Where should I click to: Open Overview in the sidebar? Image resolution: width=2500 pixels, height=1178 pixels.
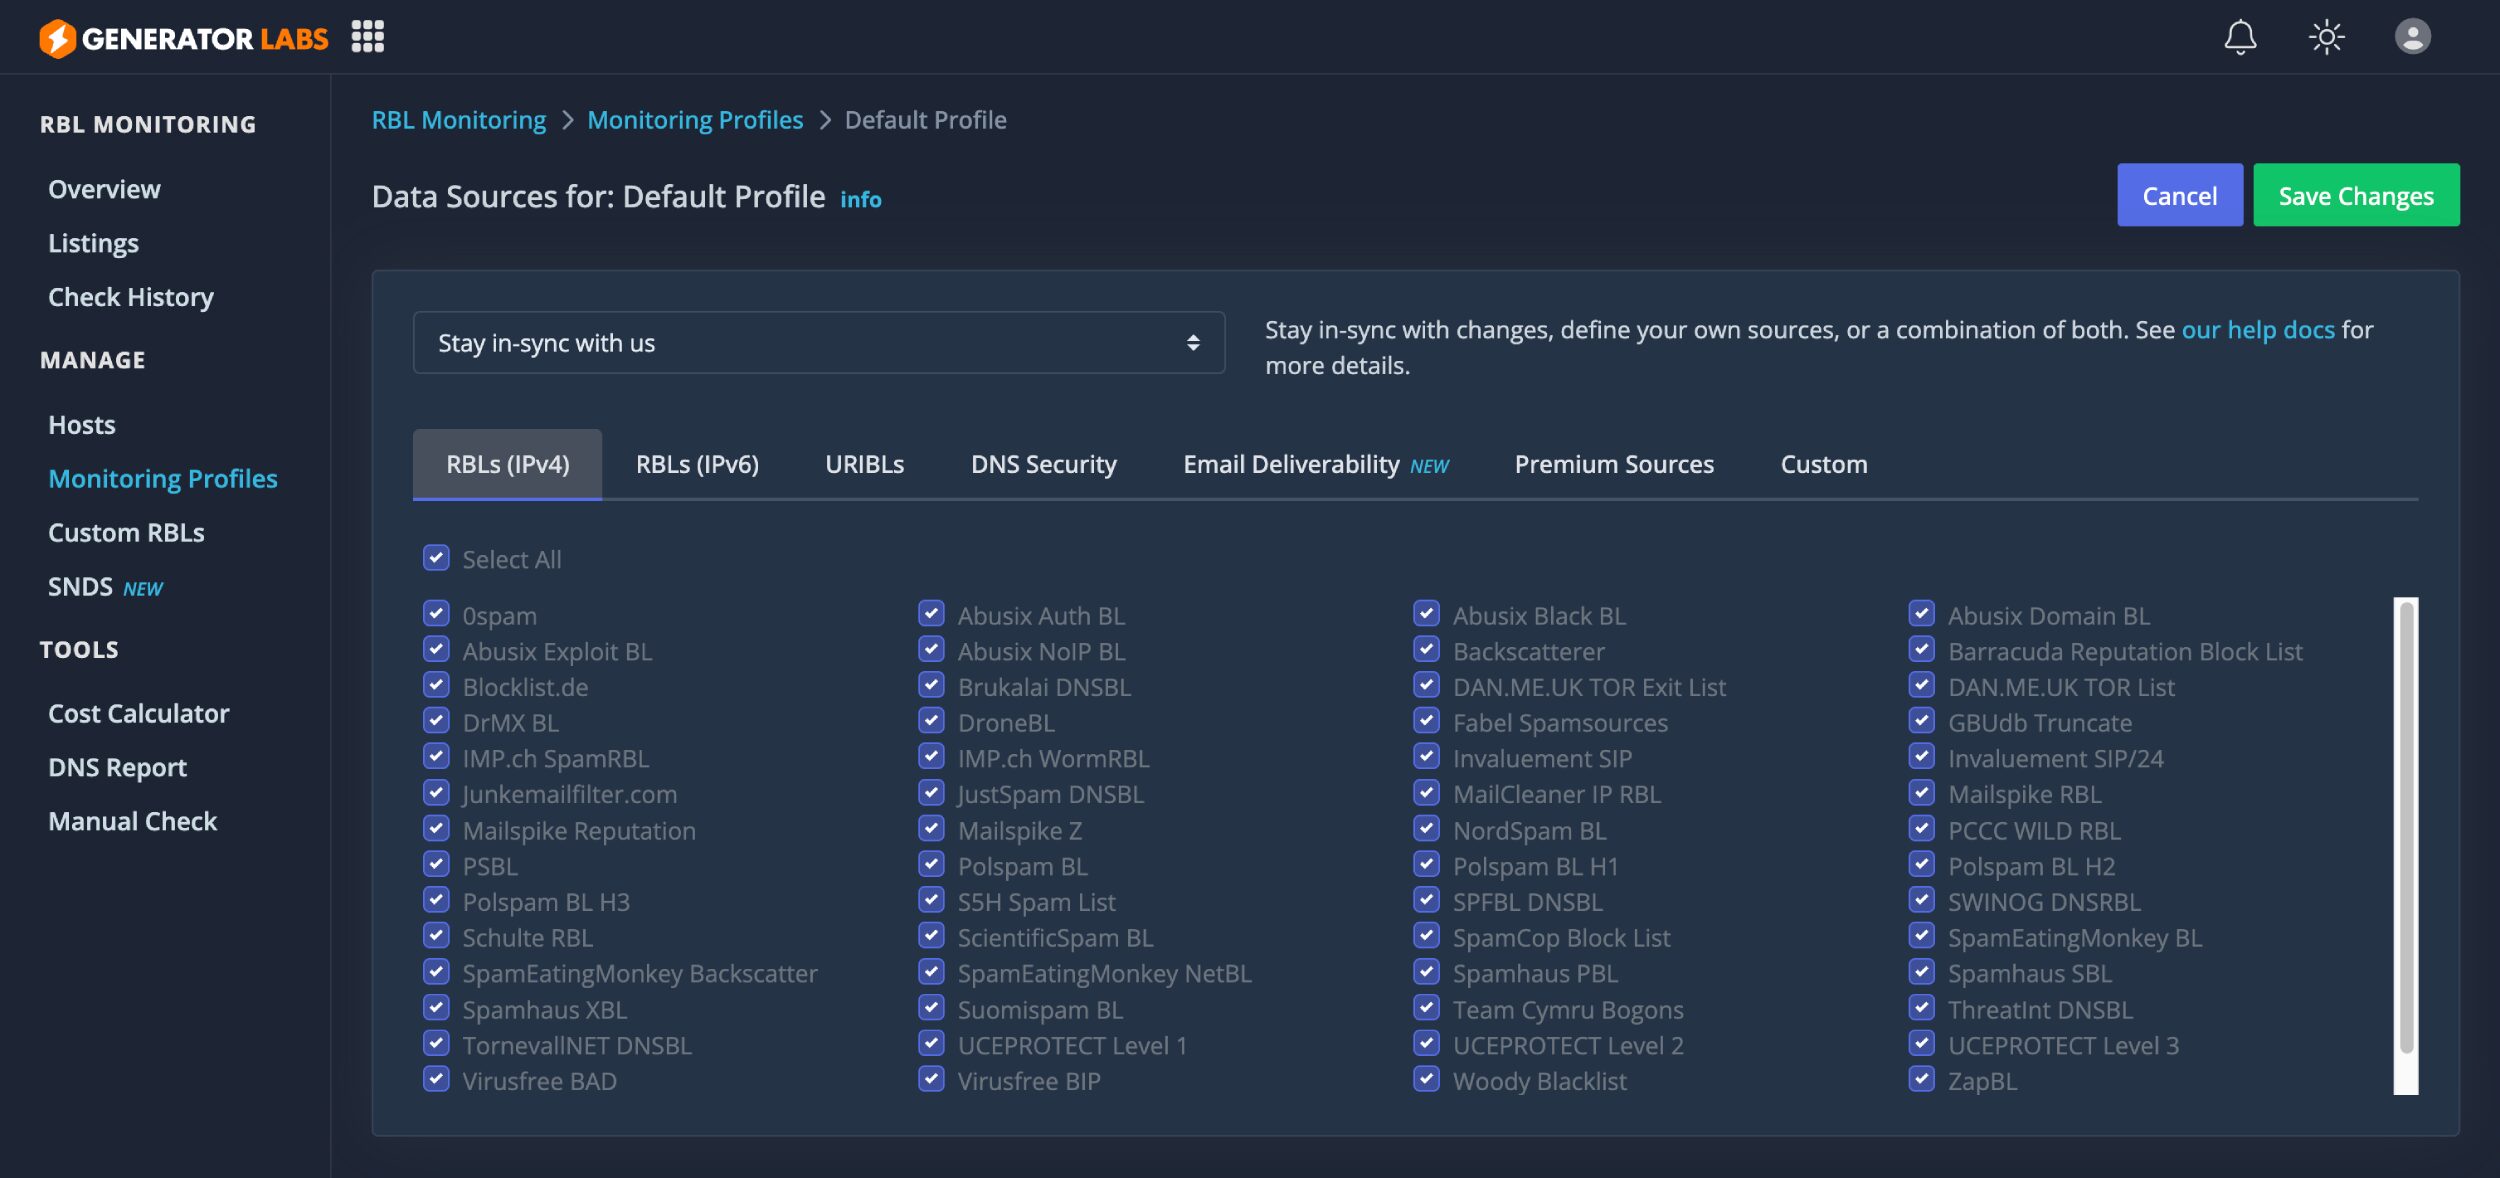(x=104, y=189)
